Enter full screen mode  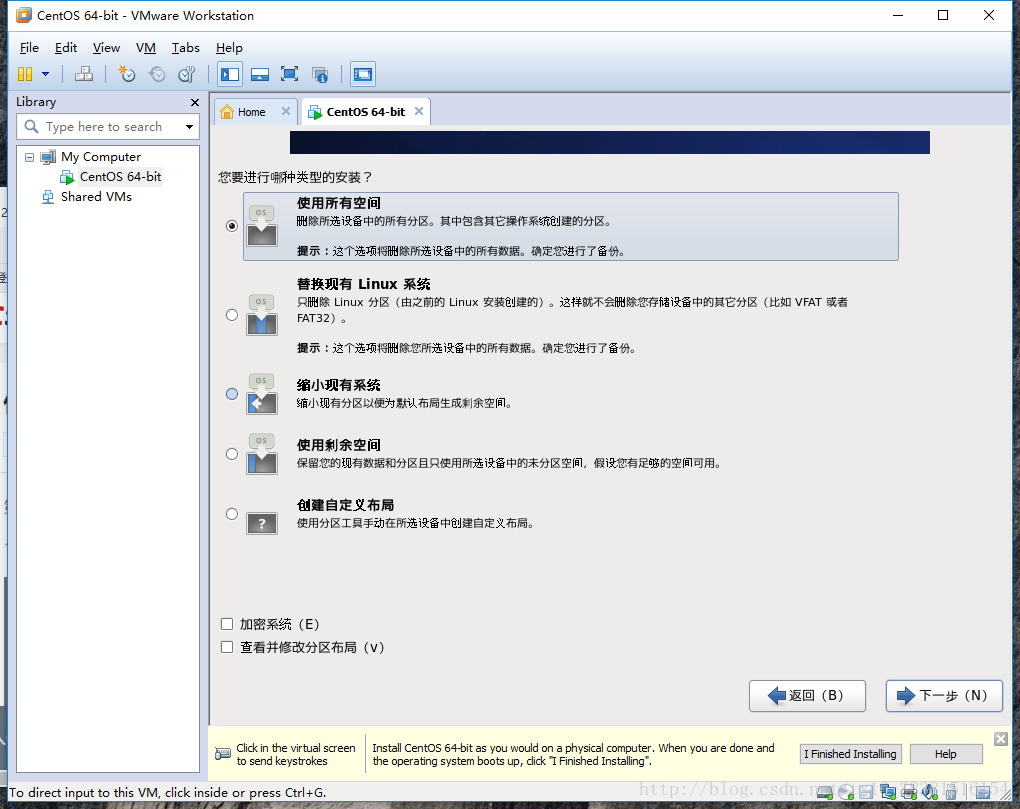pyautogui.click(x=289, y=74)
